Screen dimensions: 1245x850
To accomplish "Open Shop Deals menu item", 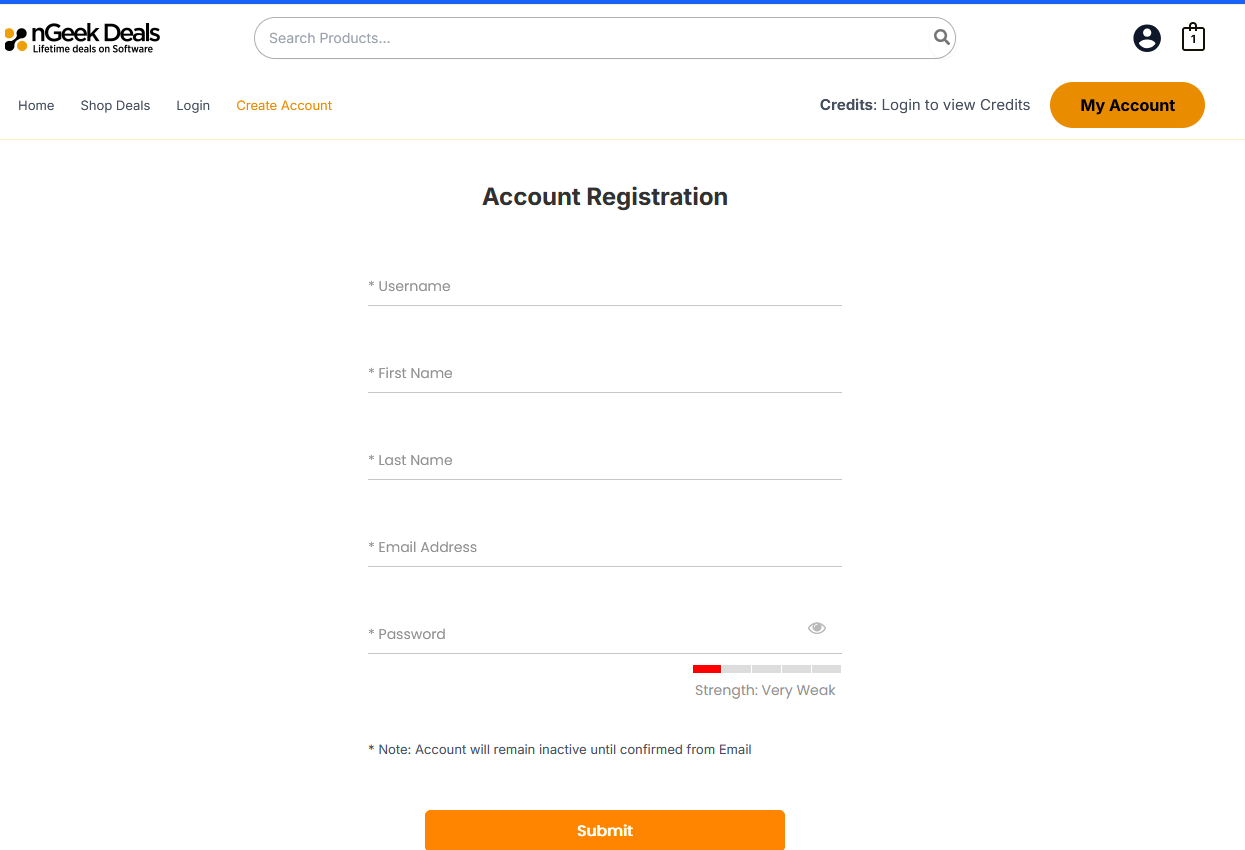I will (x=115, y=105).
